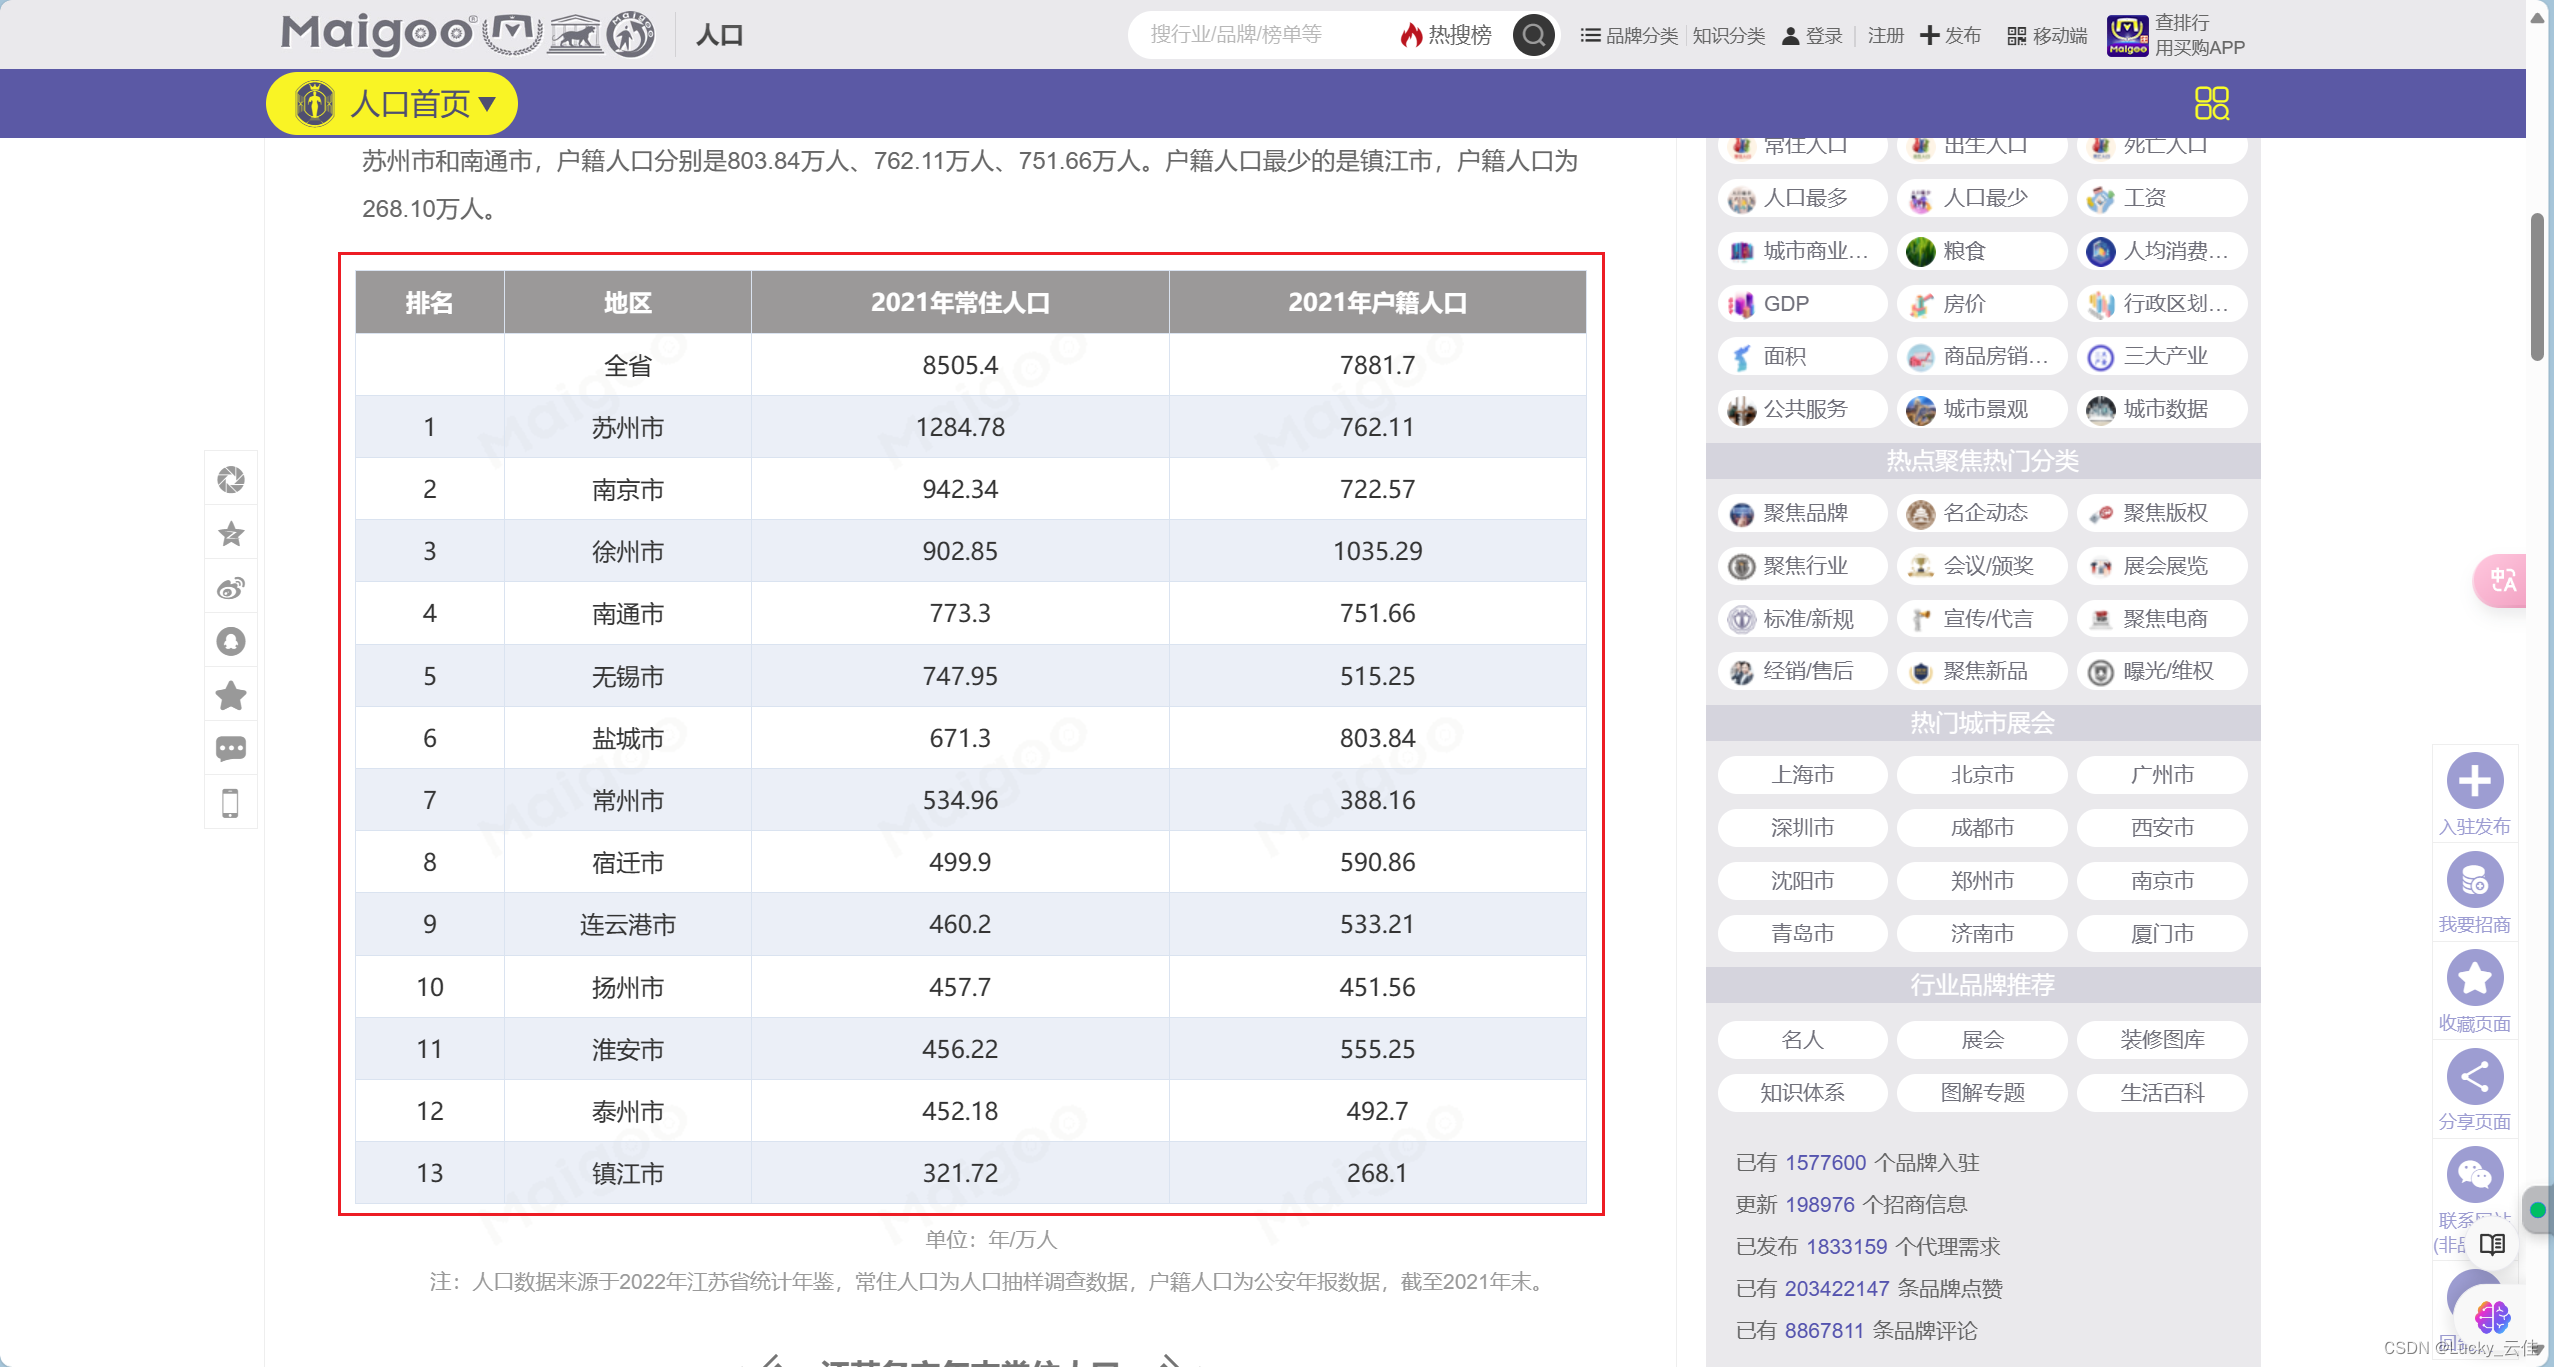Click the open-book reader icon
Viewport: 2554px width, 1367px height.
(x=2492, y=1244)
